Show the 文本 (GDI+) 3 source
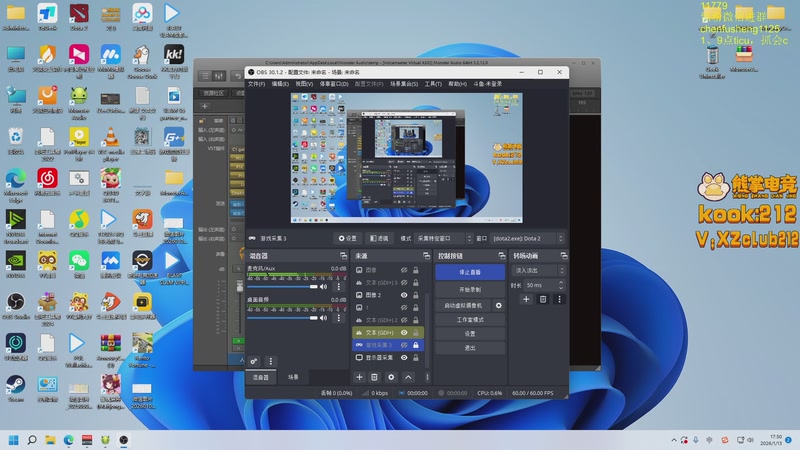Image resolution: width=800 pixels, height=450 pixels. 404,282
